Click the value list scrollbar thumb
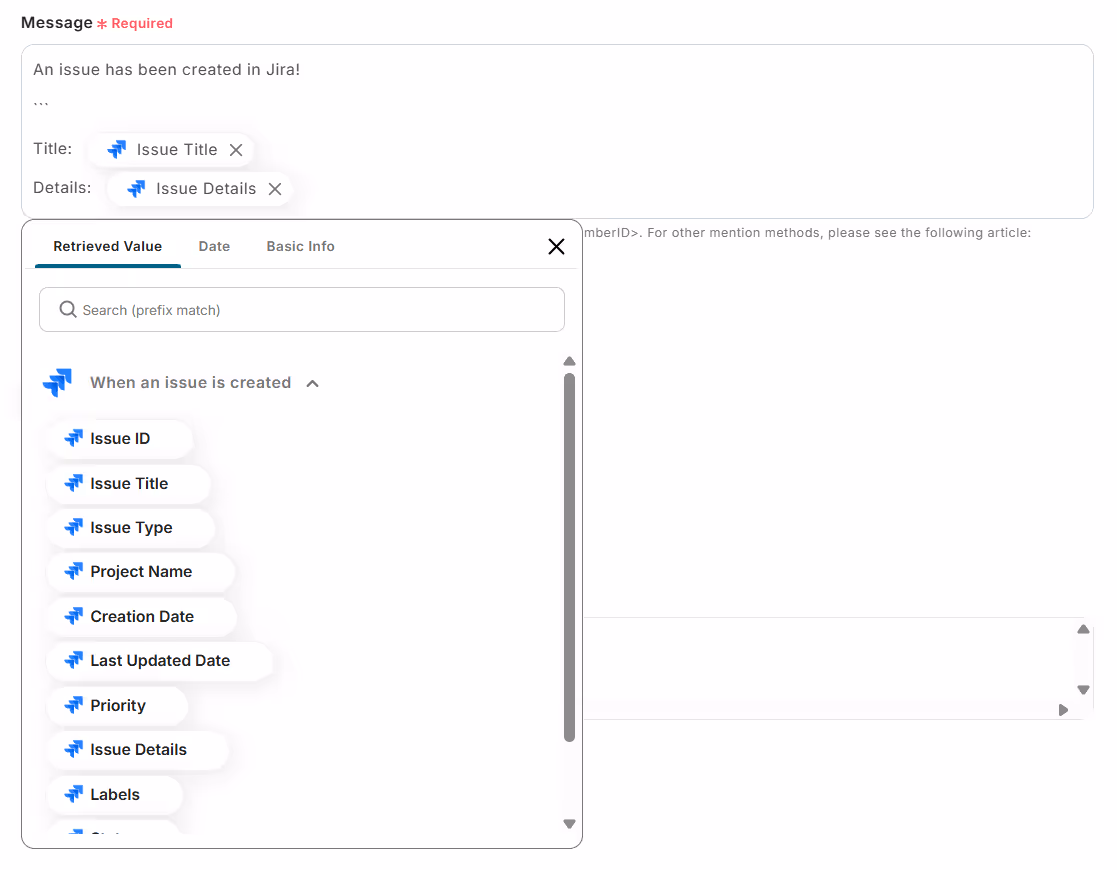Image resolution: width=1117 pixels, height=870 pixels. coord(569,558)
